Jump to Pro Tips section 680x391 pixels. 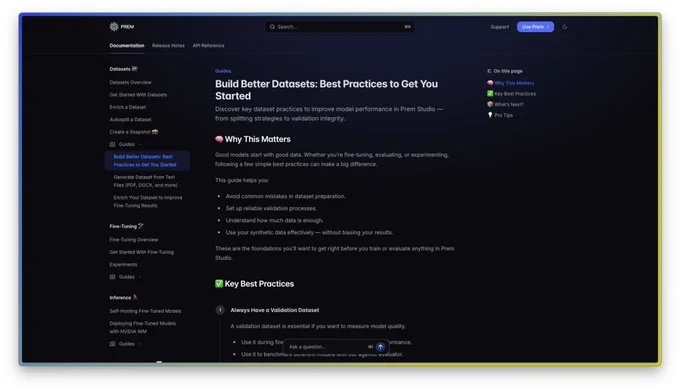500,115
